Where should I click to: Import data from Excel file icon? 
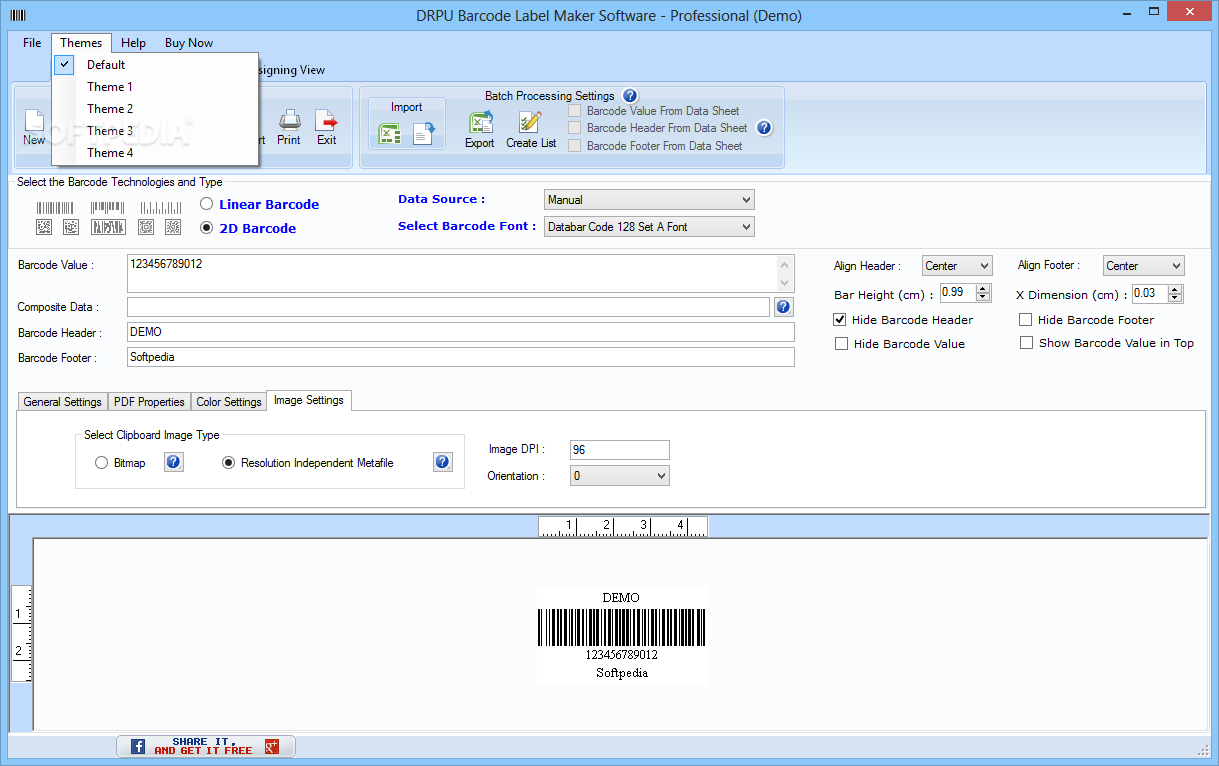[390, 133]
